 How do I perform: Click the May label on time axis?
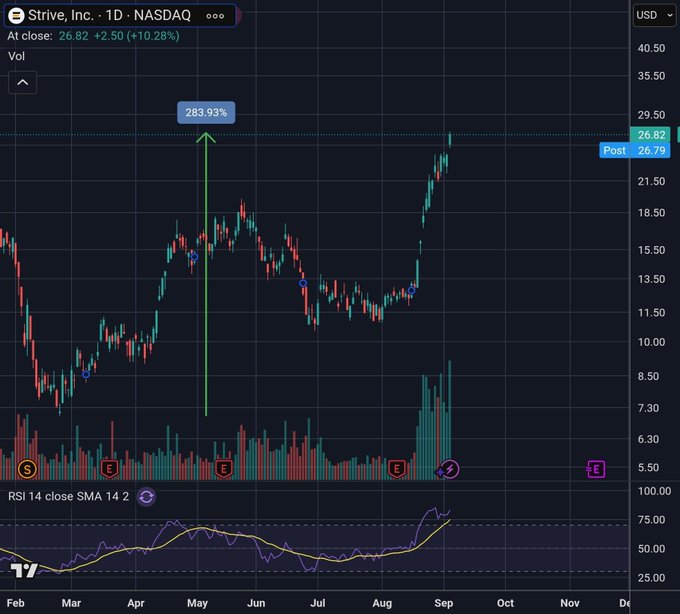click(x=197, y=603)
